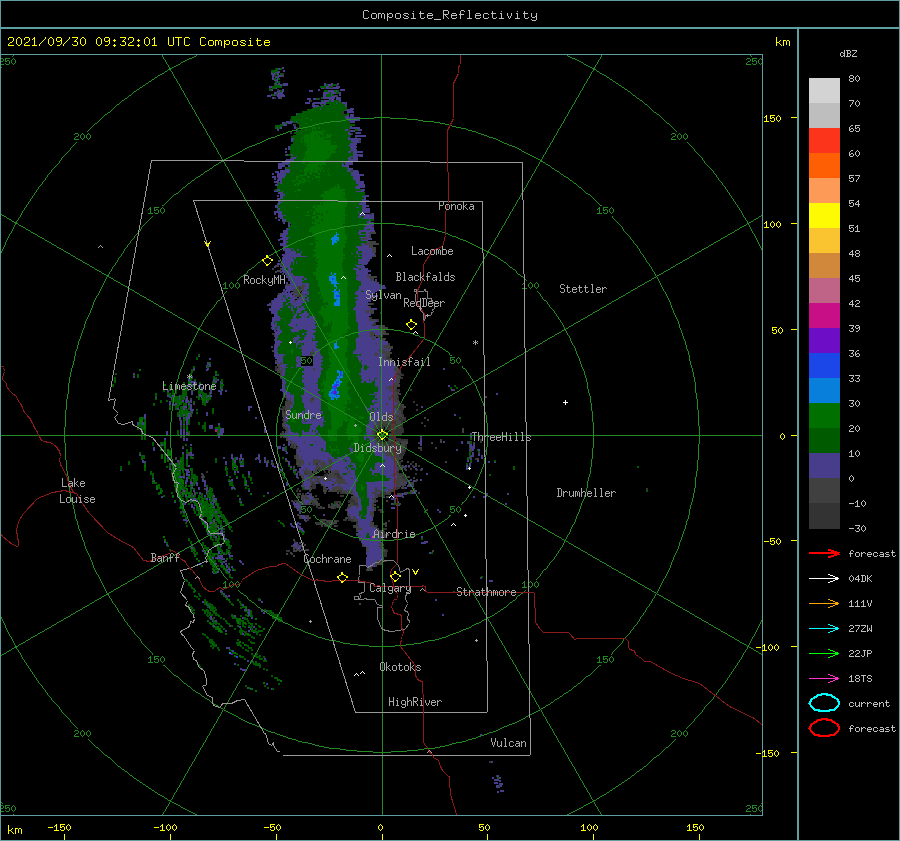Click the yellow radar-site marker below Olds

click(382, 435)
